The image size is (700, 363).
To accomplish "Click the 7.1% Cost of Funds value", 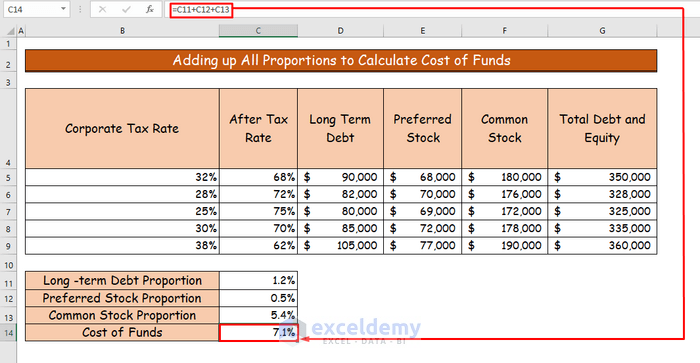I will 258,333.
